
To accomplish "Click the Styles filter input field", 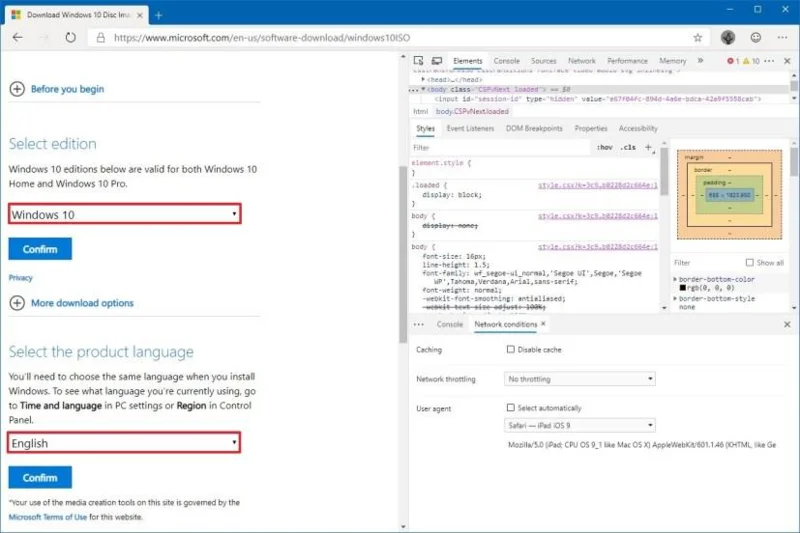I will [500, 147].
